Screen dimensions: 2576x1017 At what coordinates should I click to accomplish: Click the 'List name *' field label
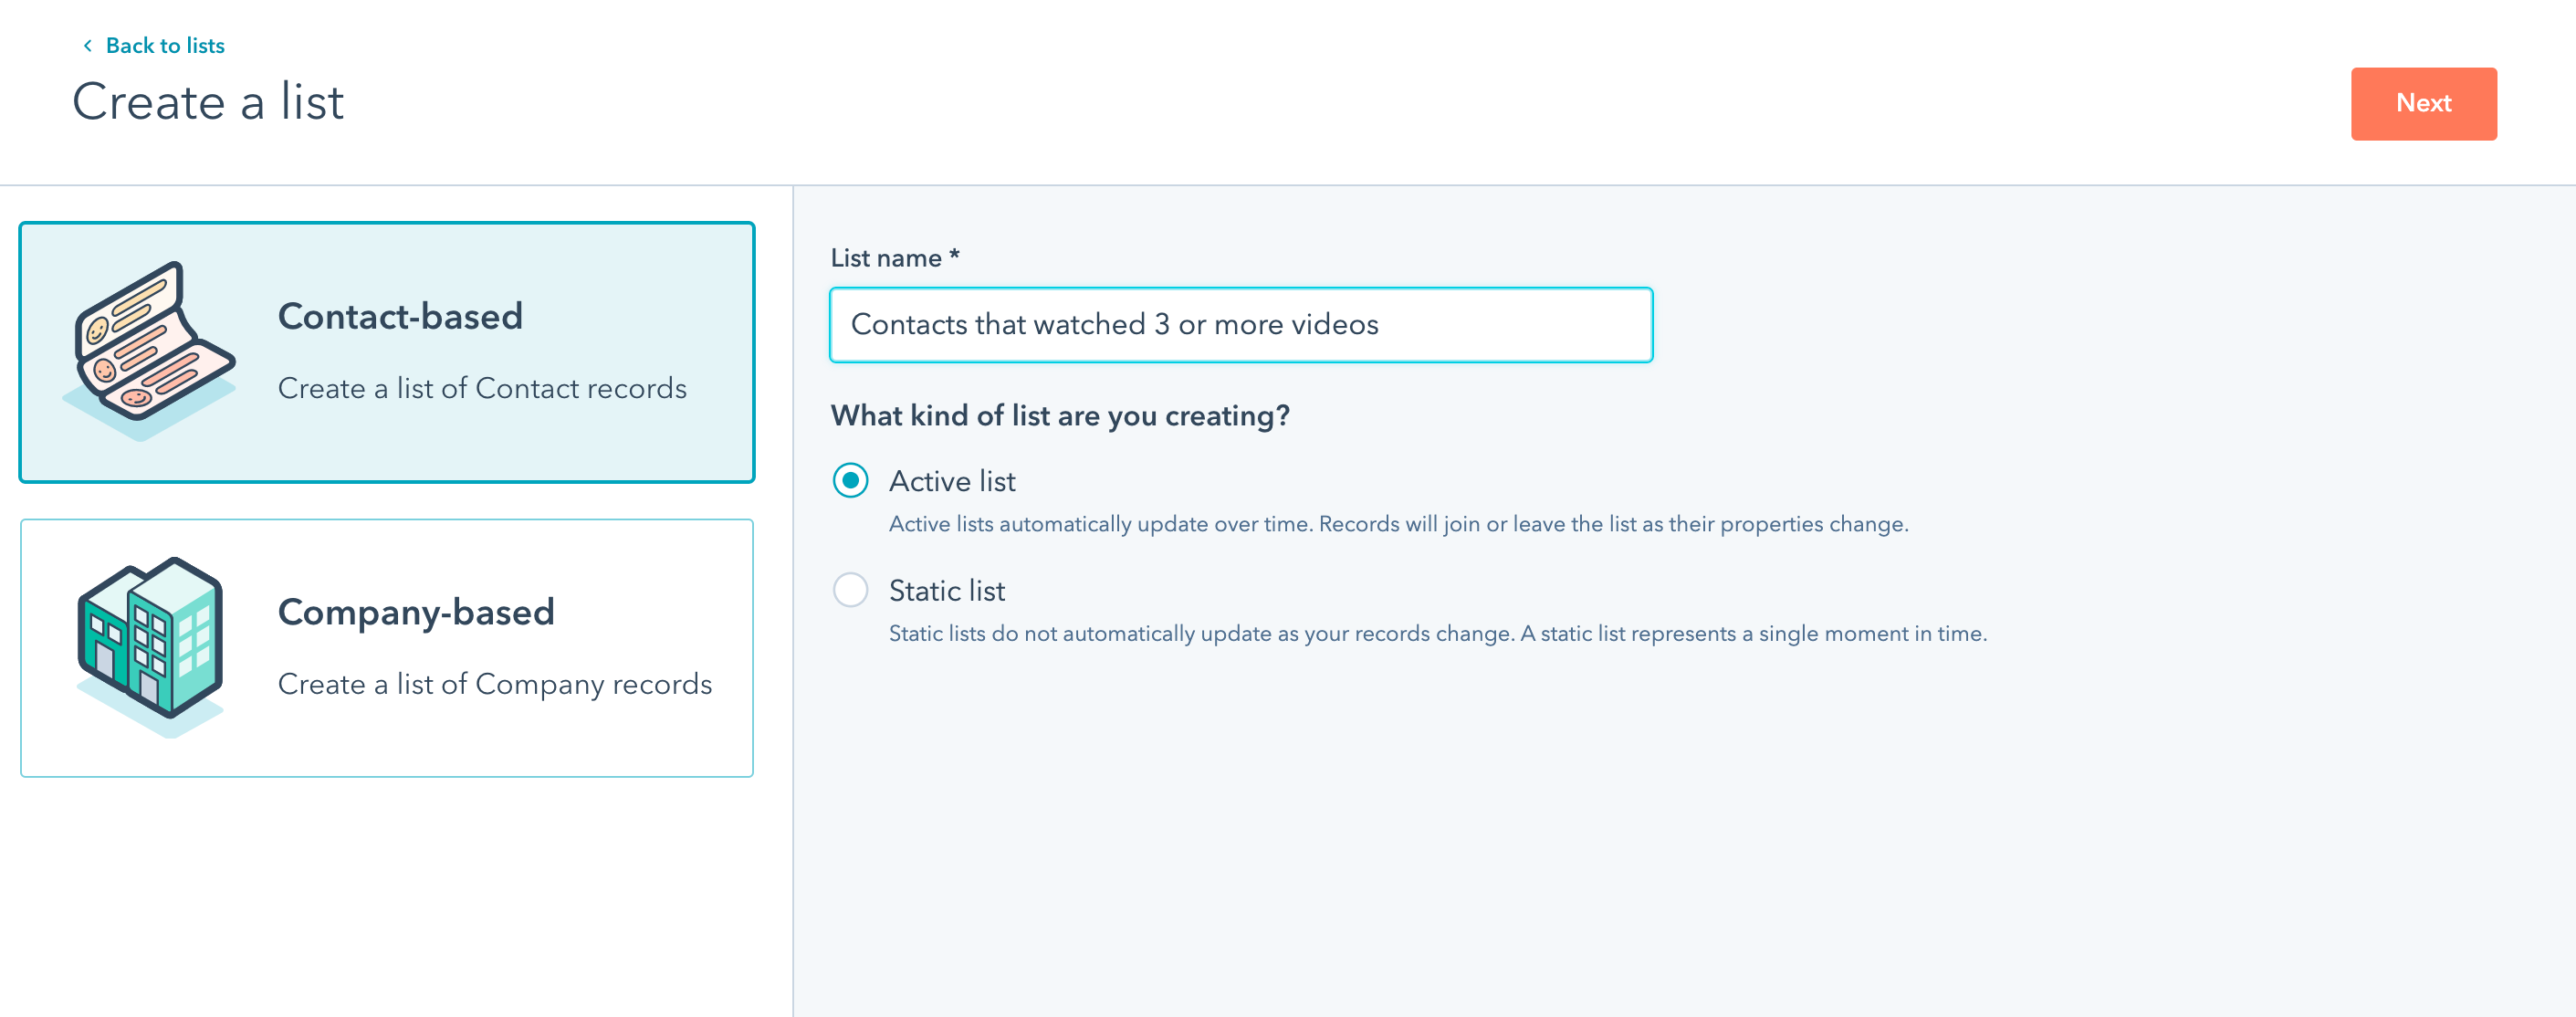click(x=895, y=258)
